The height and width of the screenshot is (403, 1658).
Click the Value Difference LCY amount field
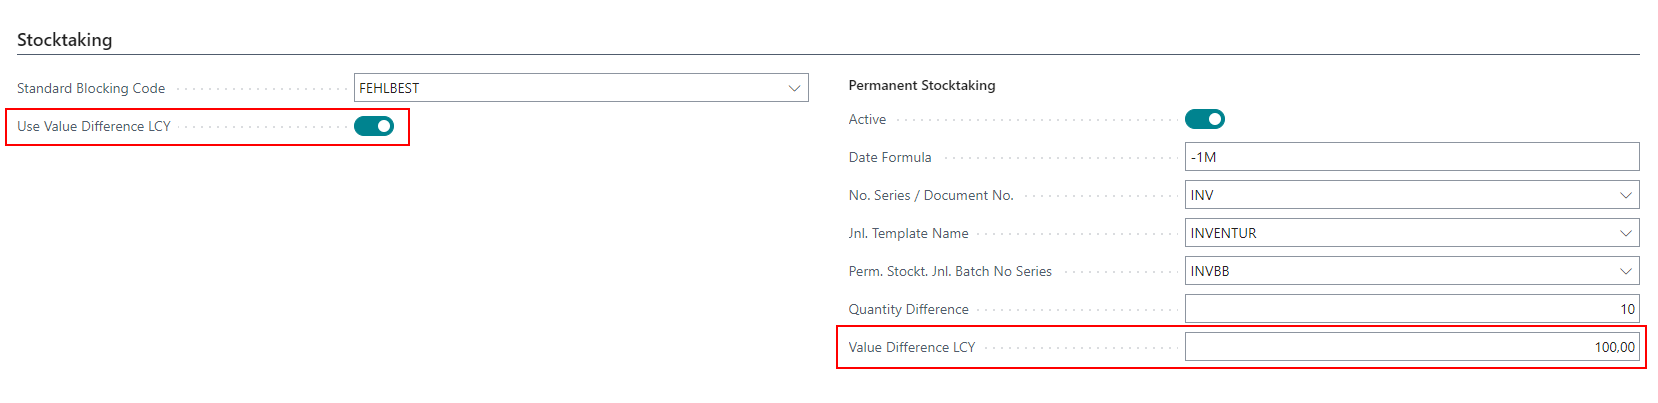(x=1410, y=347)
